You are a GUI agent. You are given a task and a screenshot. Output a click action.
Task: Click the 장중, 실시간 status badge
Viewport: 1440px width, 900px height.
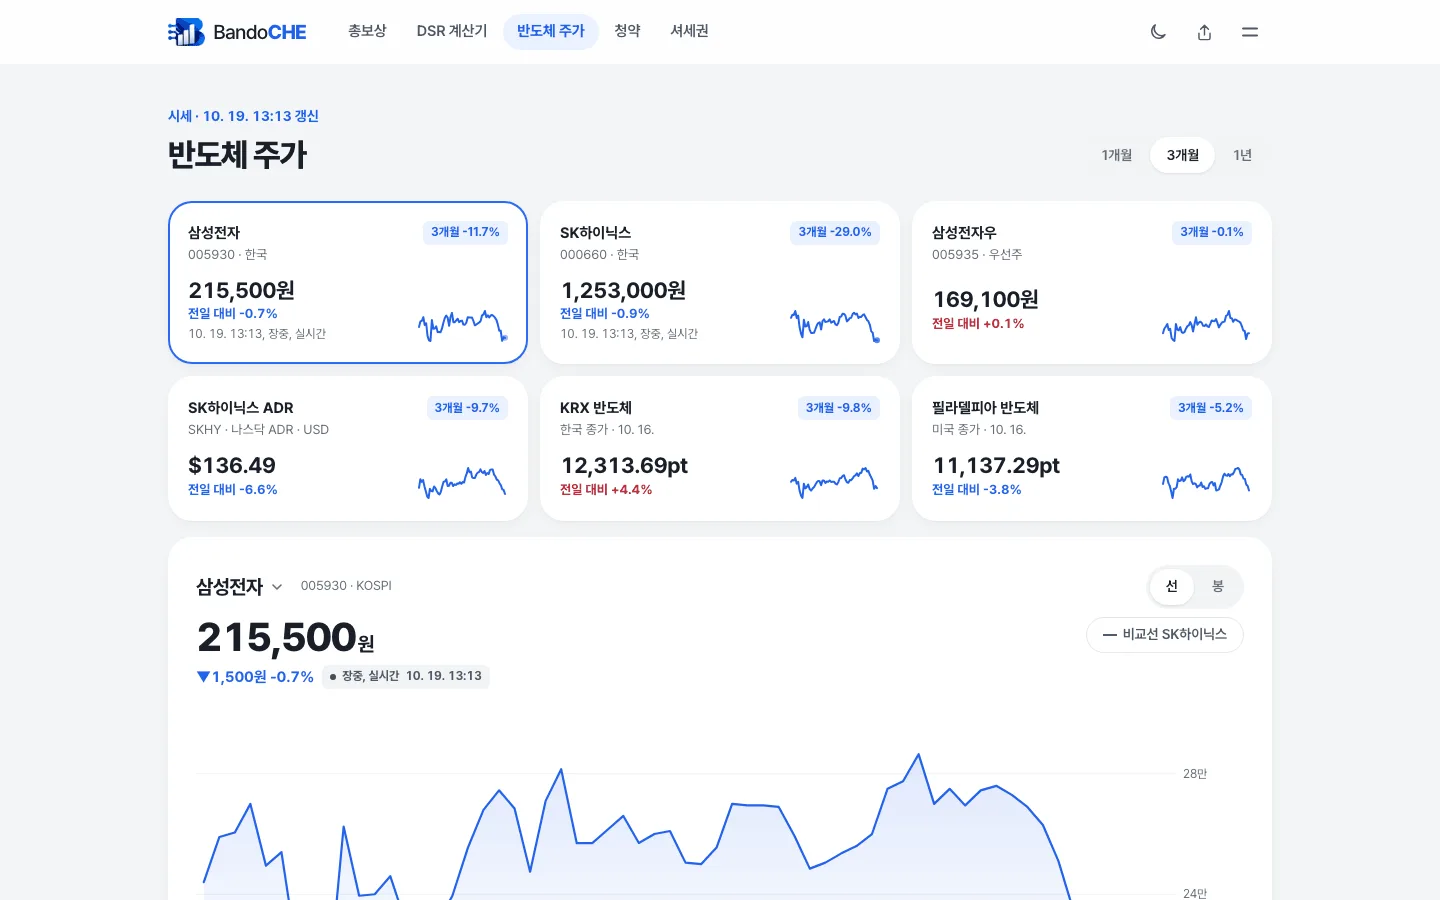tap(406, 676)
